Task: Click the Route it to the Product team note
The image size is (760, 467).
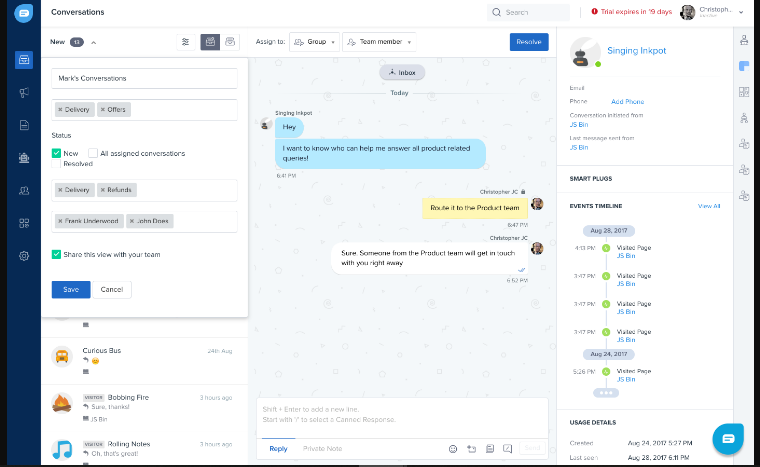Action: point(475,208)
